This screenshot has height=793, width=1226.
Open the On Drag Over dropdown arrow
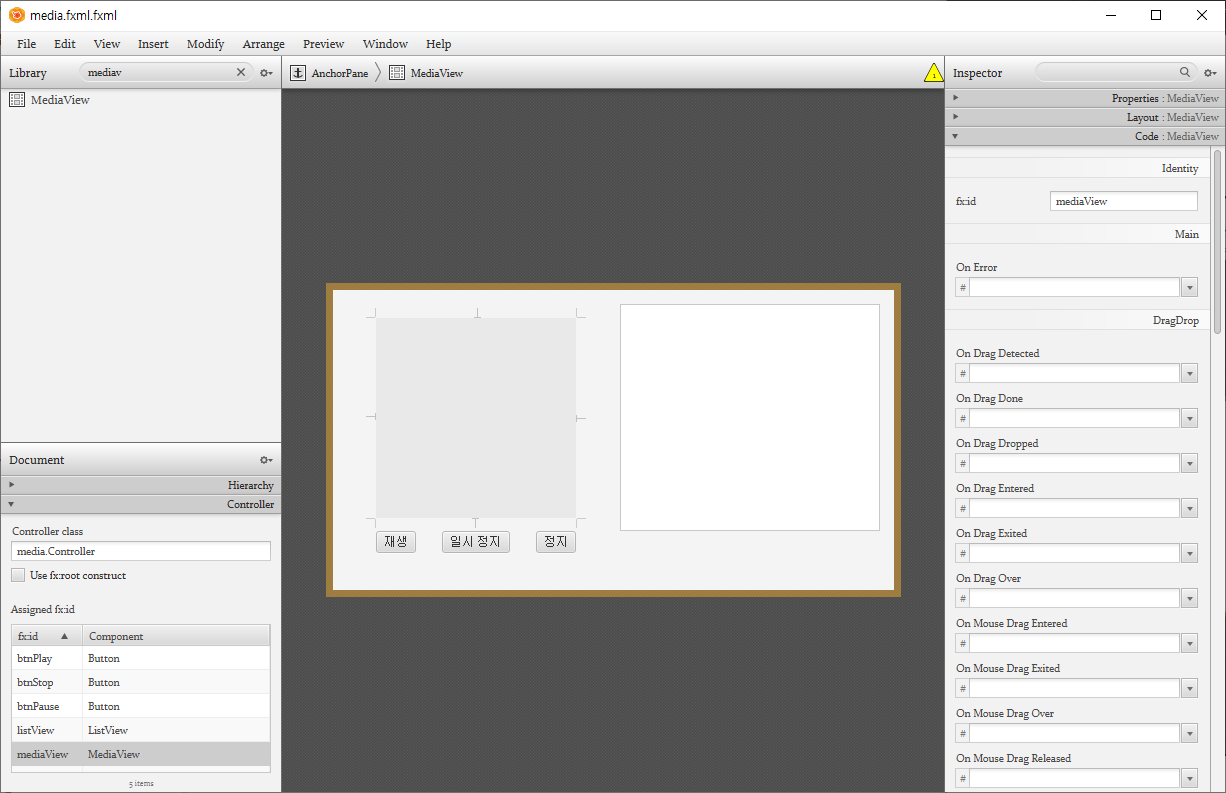(1189, 599)
